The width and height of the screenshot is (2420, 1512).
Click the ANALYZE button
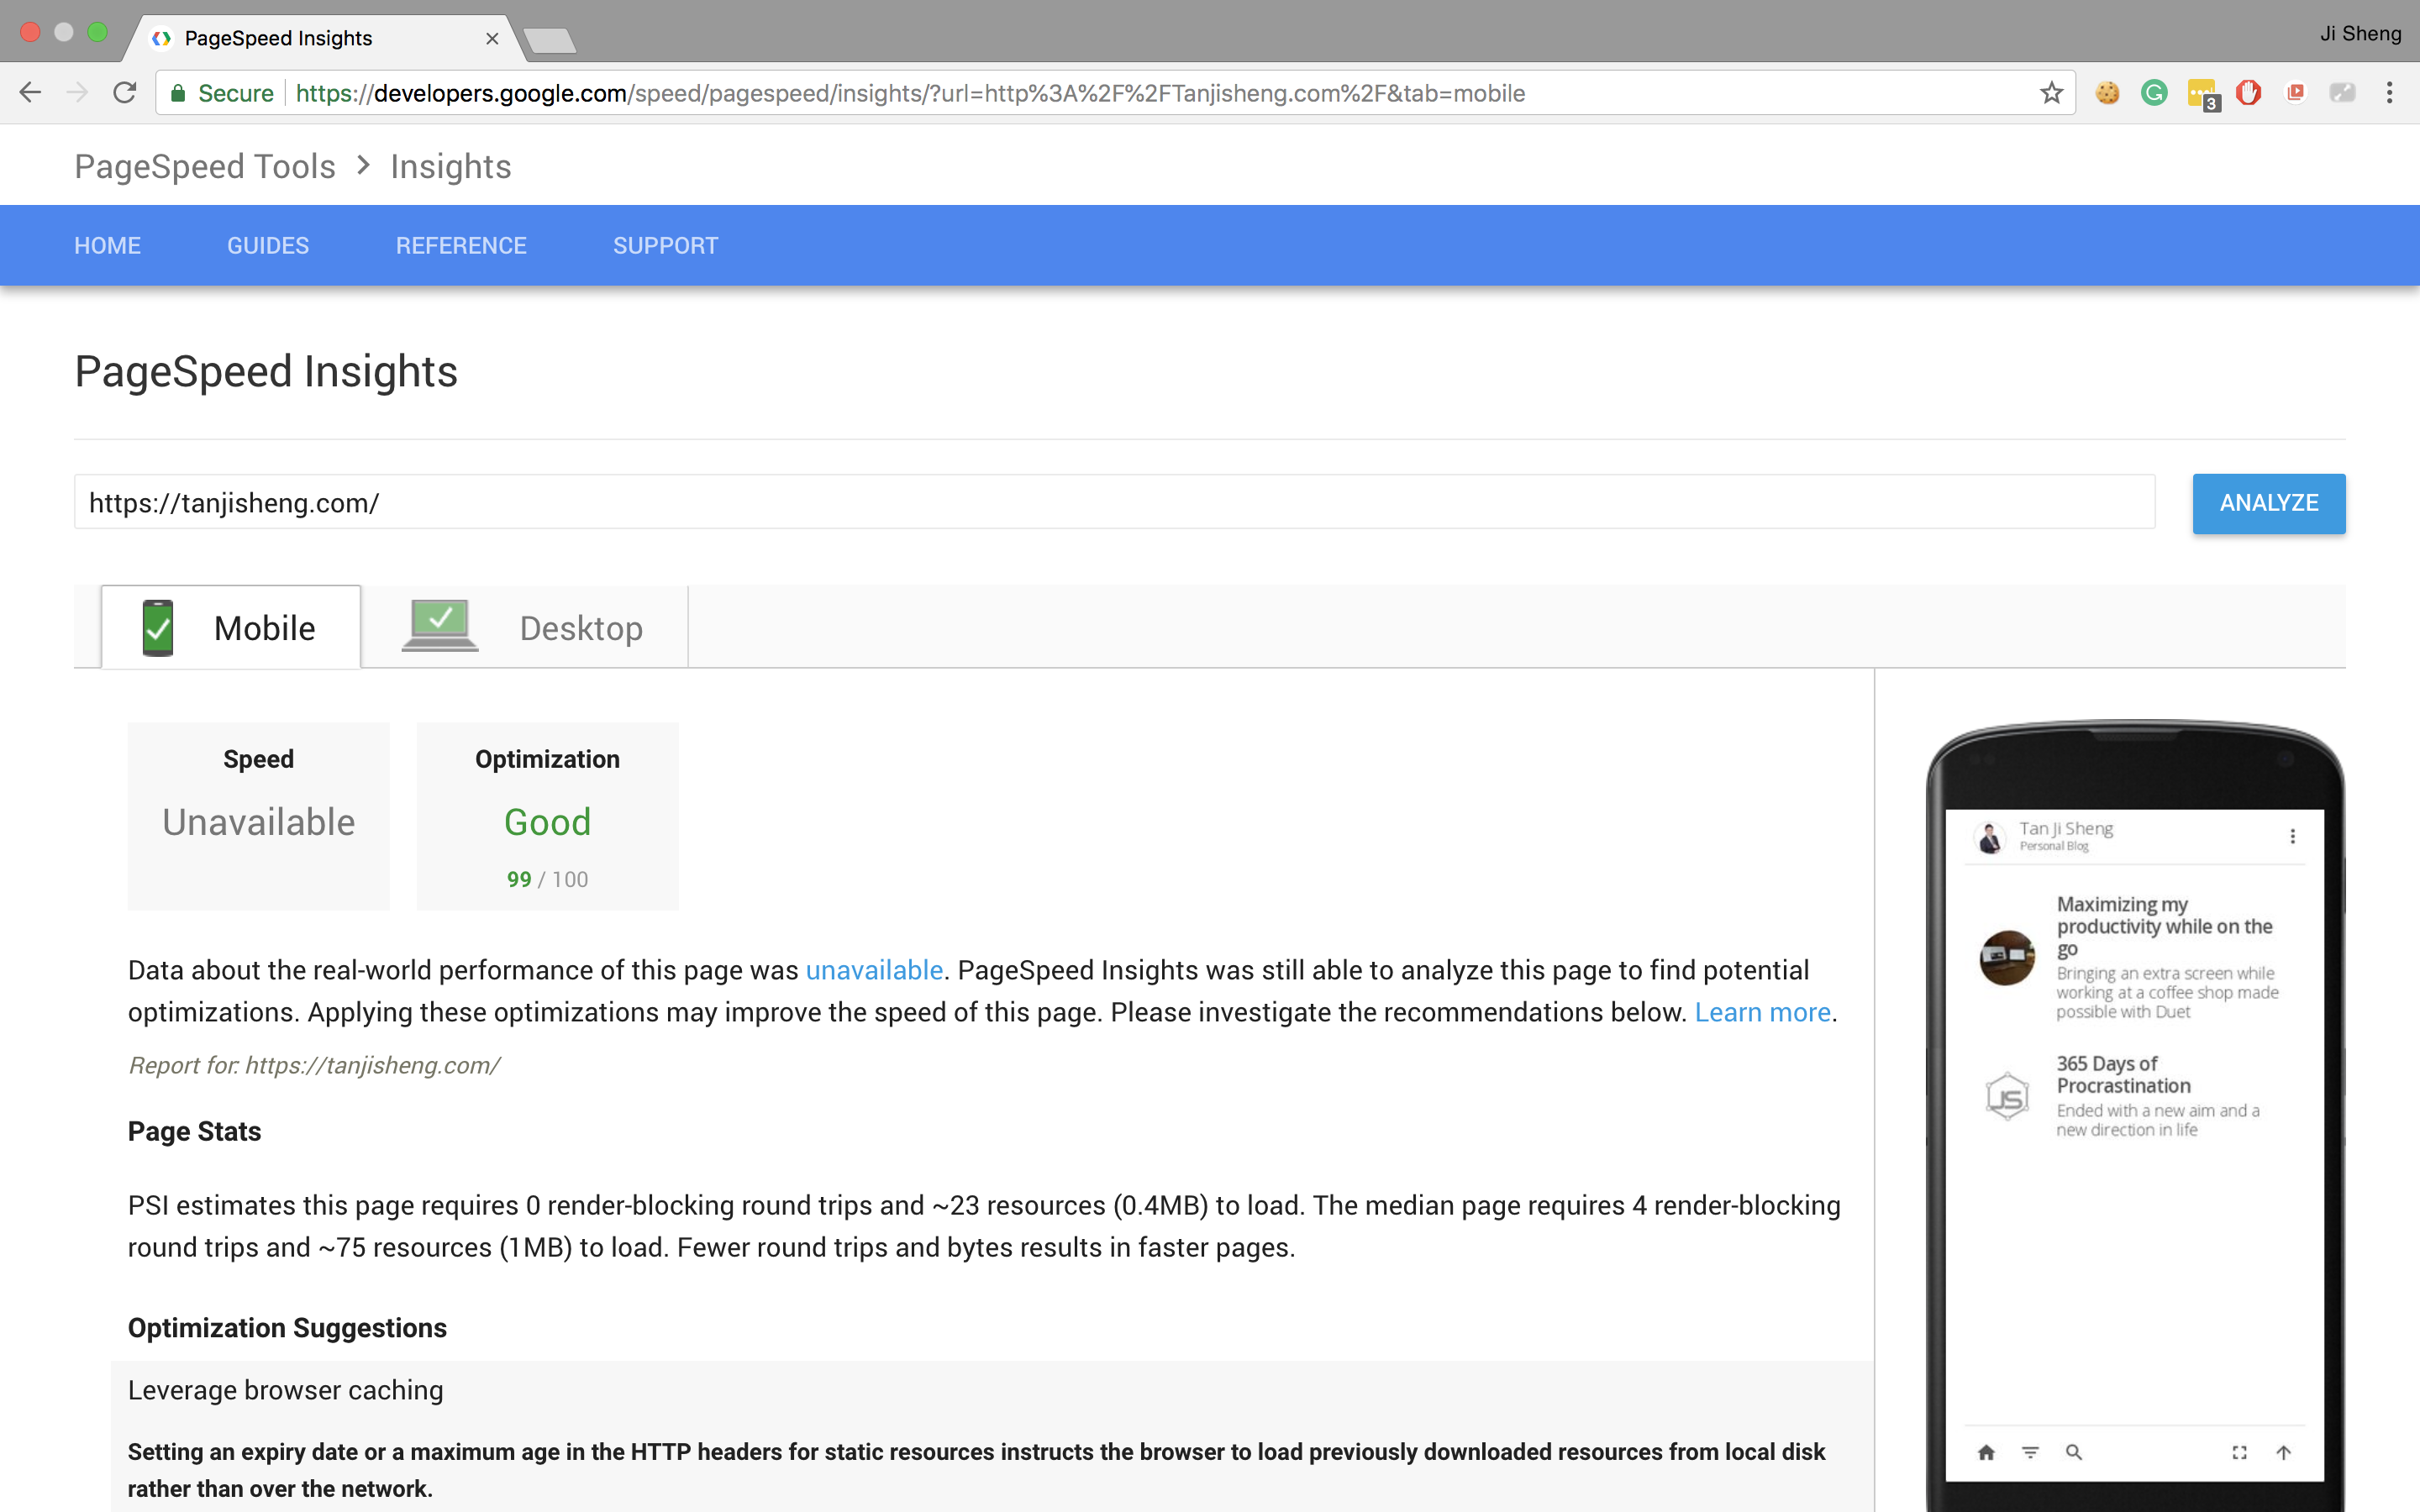[x=2268, y=503]
